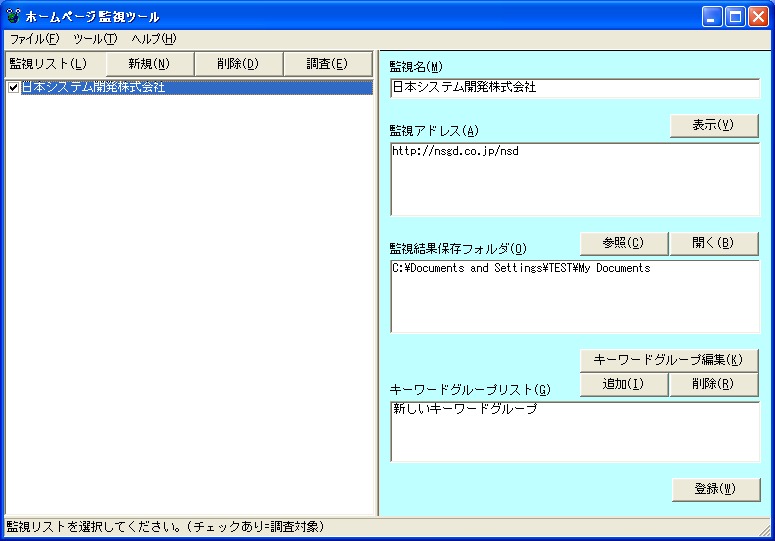Click the 新規(N) button
775x541 pixels.
149,64
